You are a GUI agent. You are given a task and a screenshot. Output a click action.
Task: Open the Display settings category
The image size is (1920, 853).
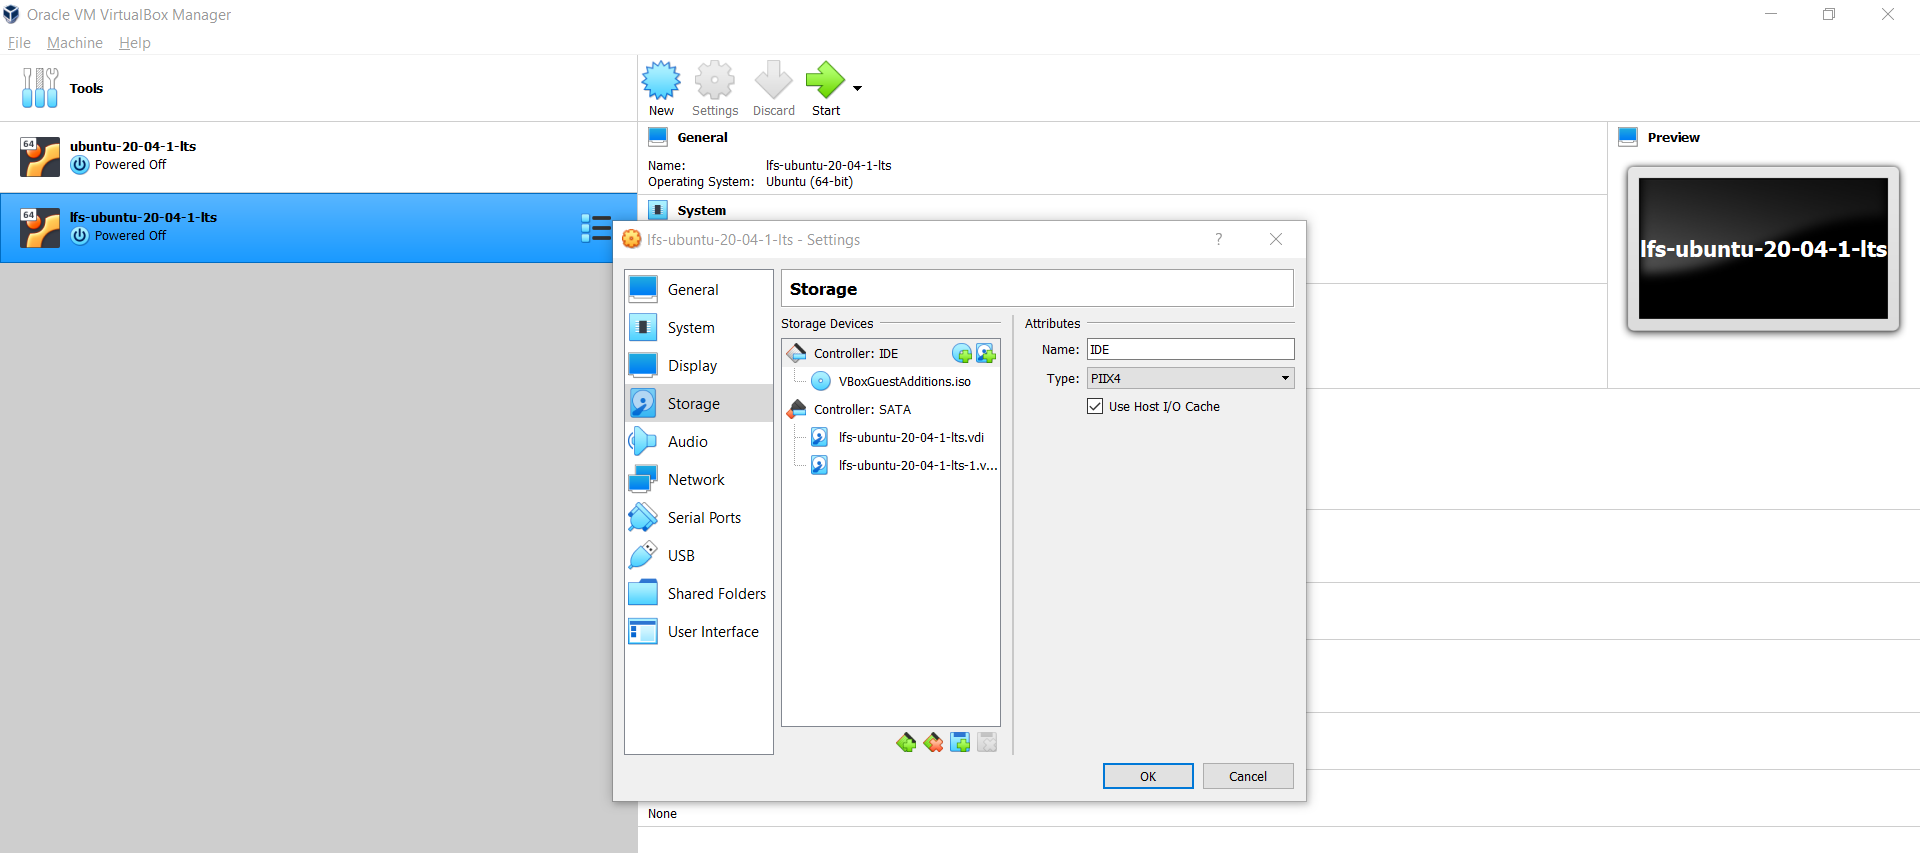tap(699, 365)
